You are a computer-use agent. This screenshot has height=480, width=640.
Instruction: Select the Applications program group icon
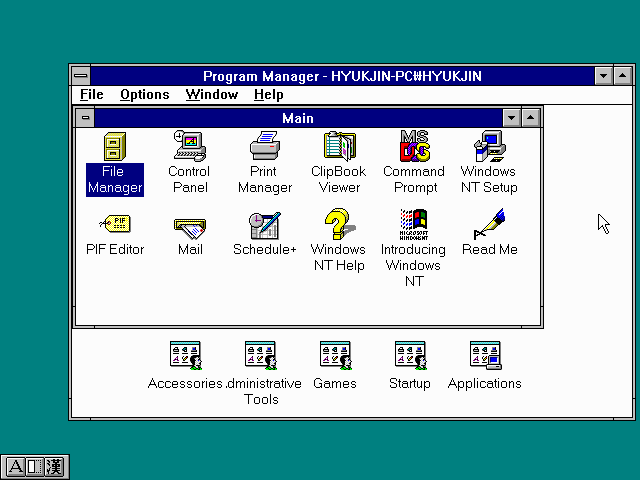point(485,356)
